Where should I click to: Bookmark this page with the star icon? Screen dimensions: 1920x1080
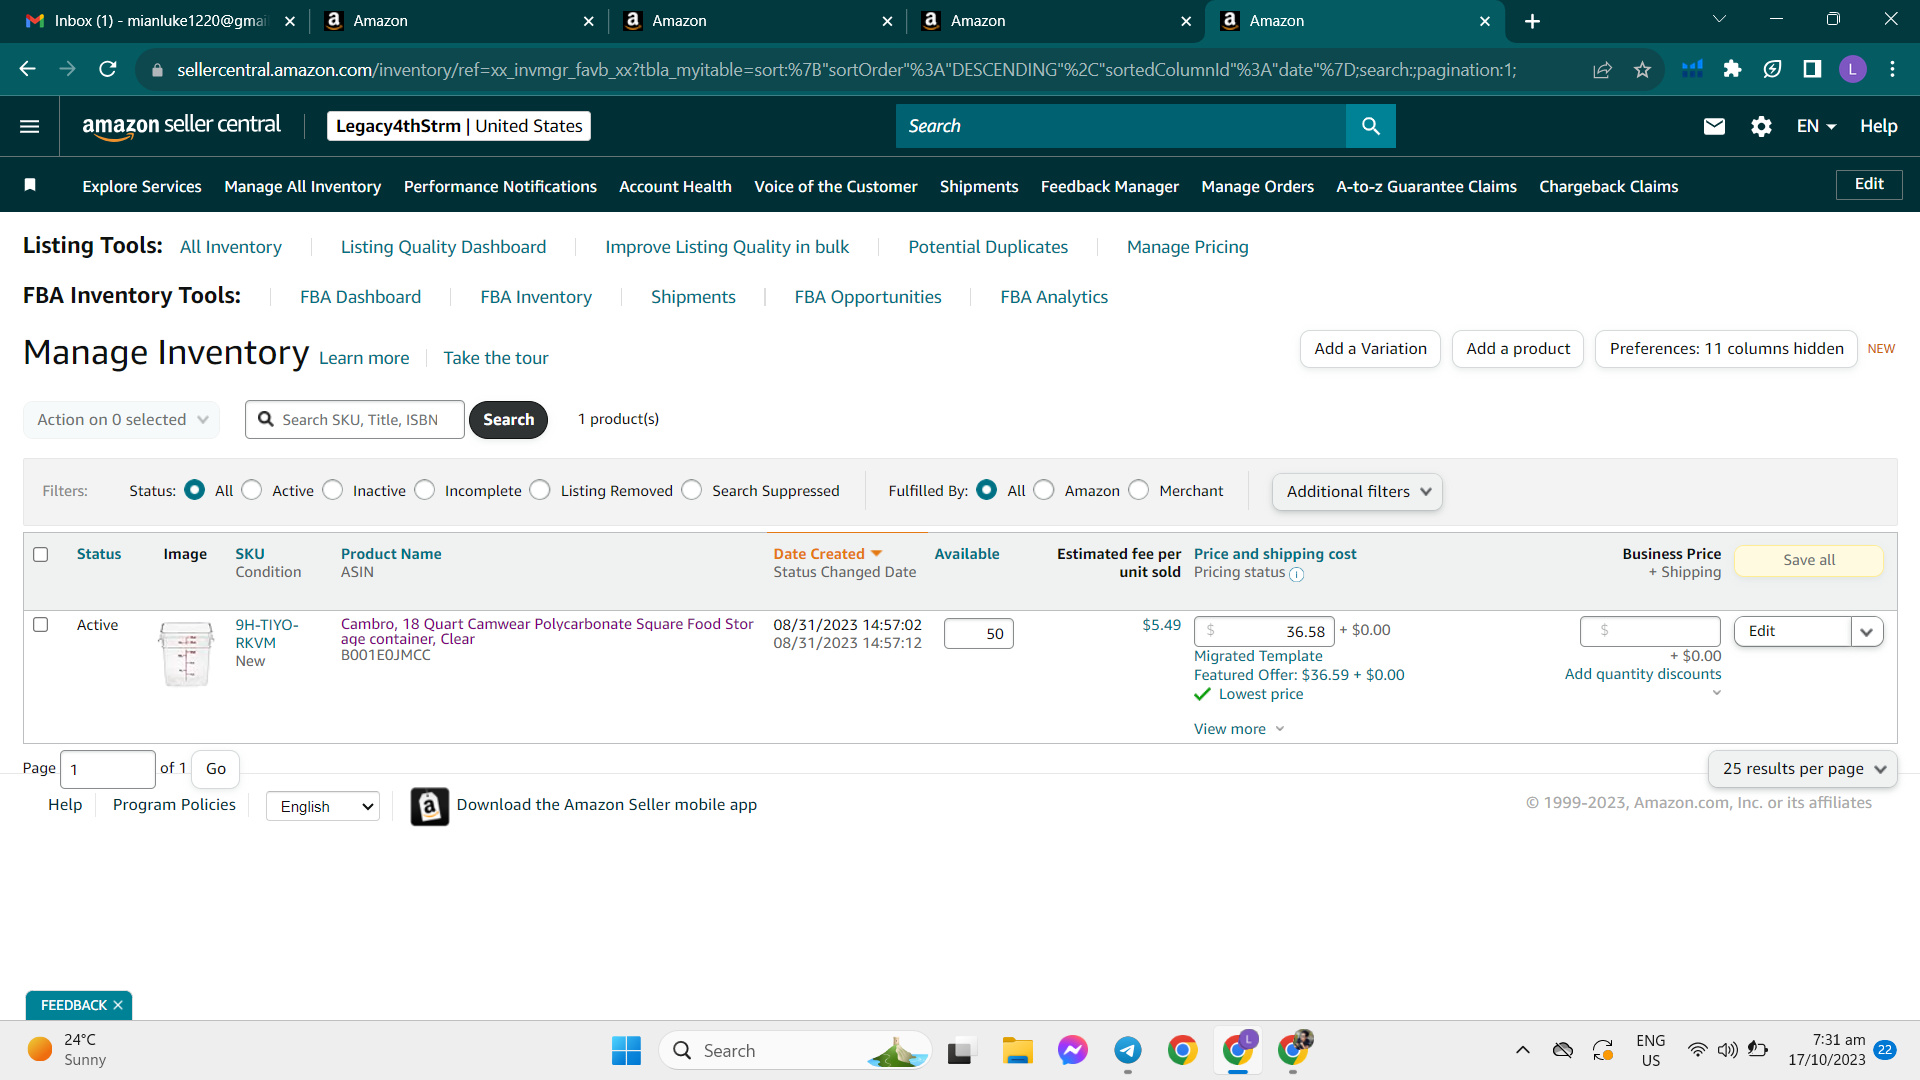point(1642,69)
